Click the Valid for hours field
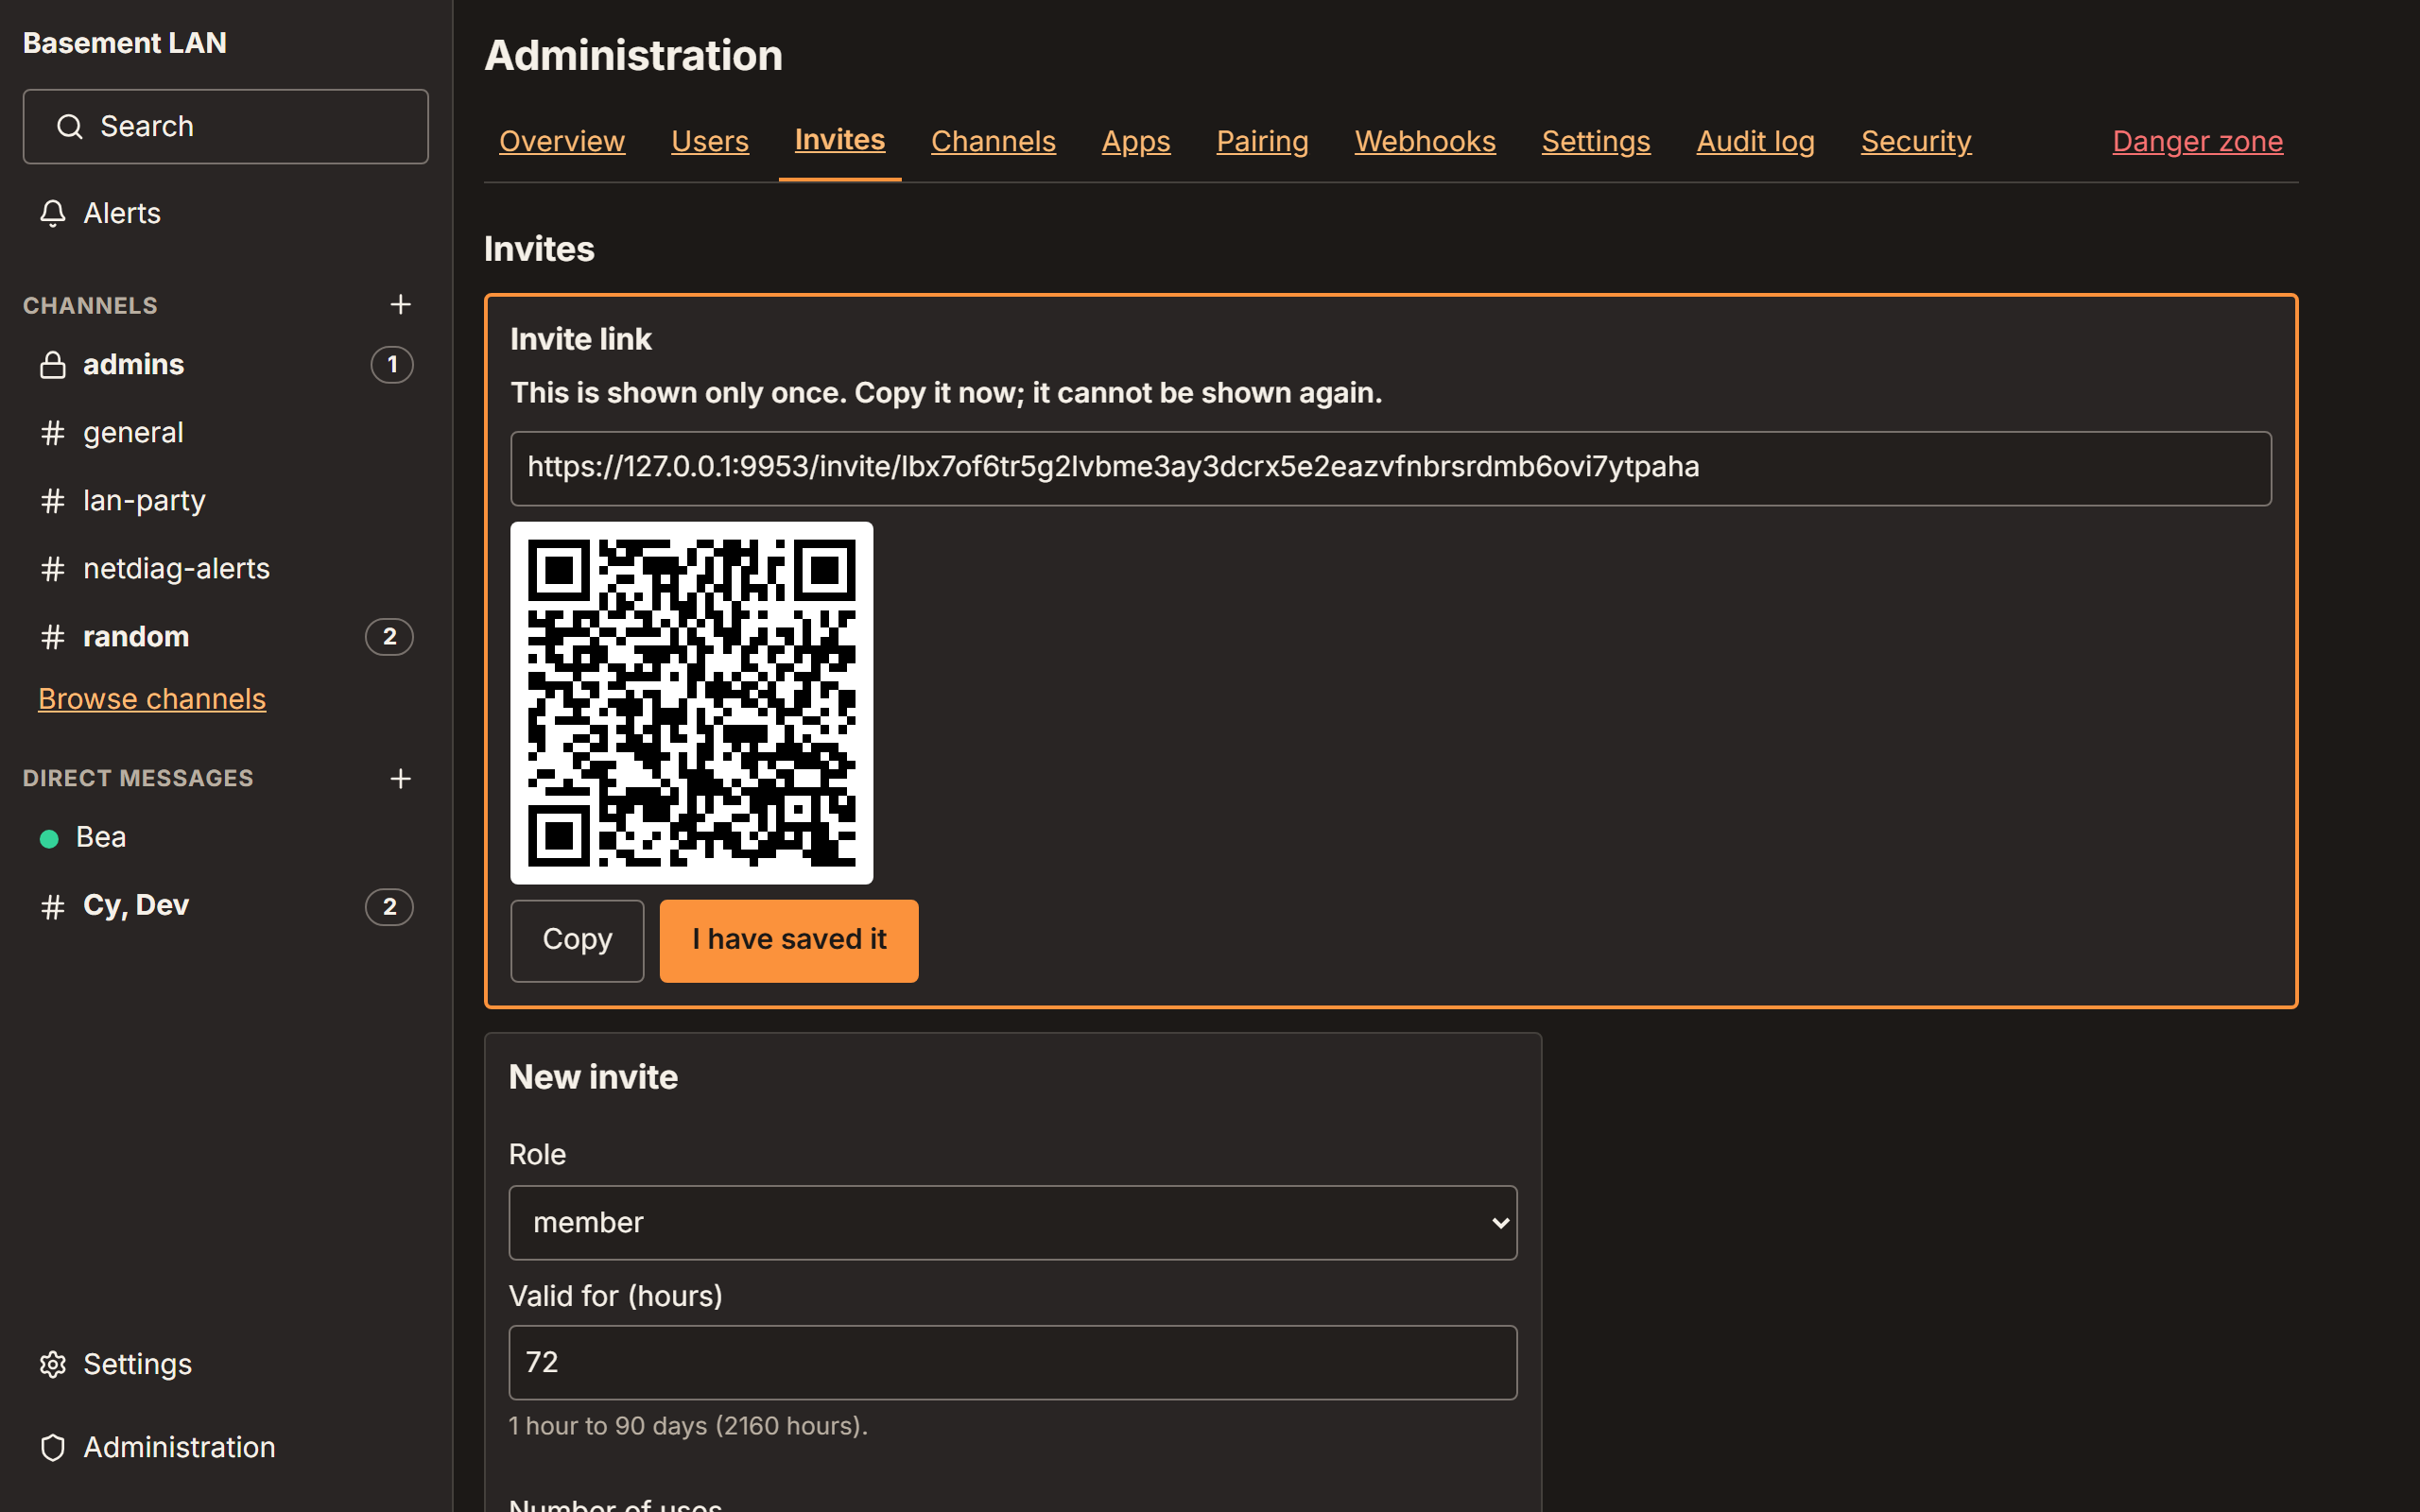This screenshot has height=1512, width=2420. tap(1013, 1362)
